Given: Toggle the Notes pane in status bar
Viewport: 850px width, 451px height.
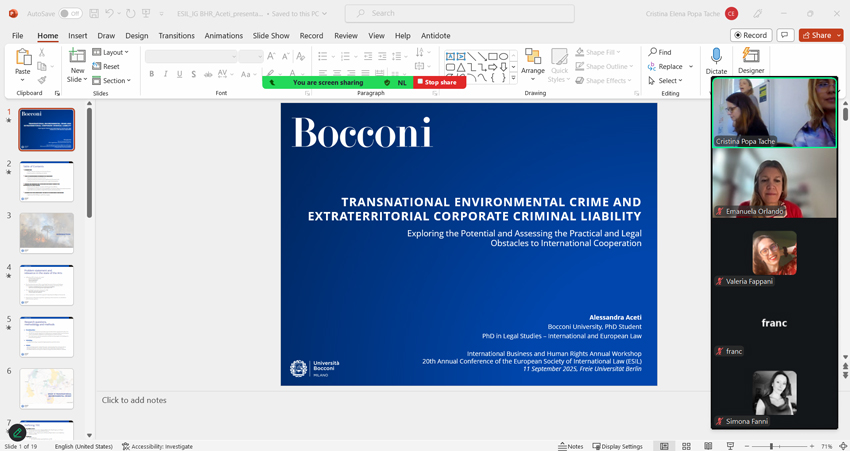Looking at the screenshot, I should tap(571, 446).
